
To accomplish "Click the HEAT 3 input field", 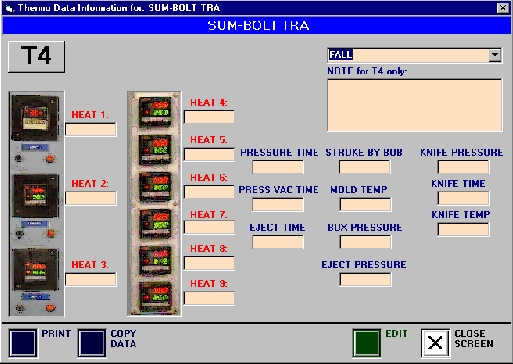I will (x=91, y=279).
